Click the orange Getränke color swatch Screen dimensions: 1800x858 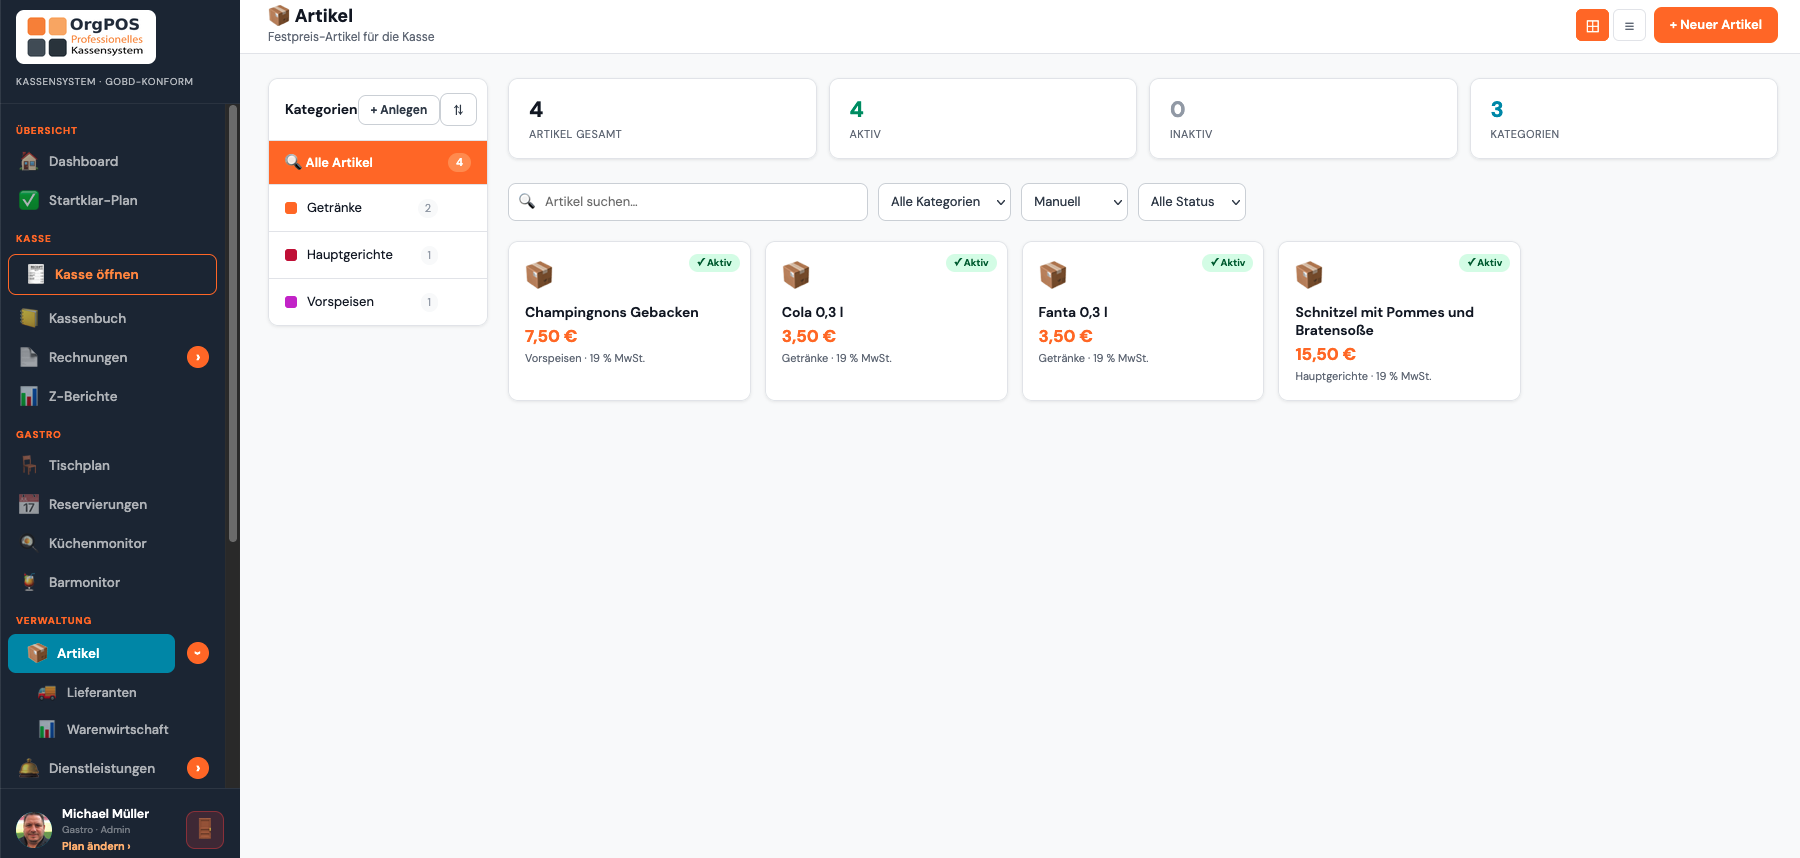tap(291, 208)
